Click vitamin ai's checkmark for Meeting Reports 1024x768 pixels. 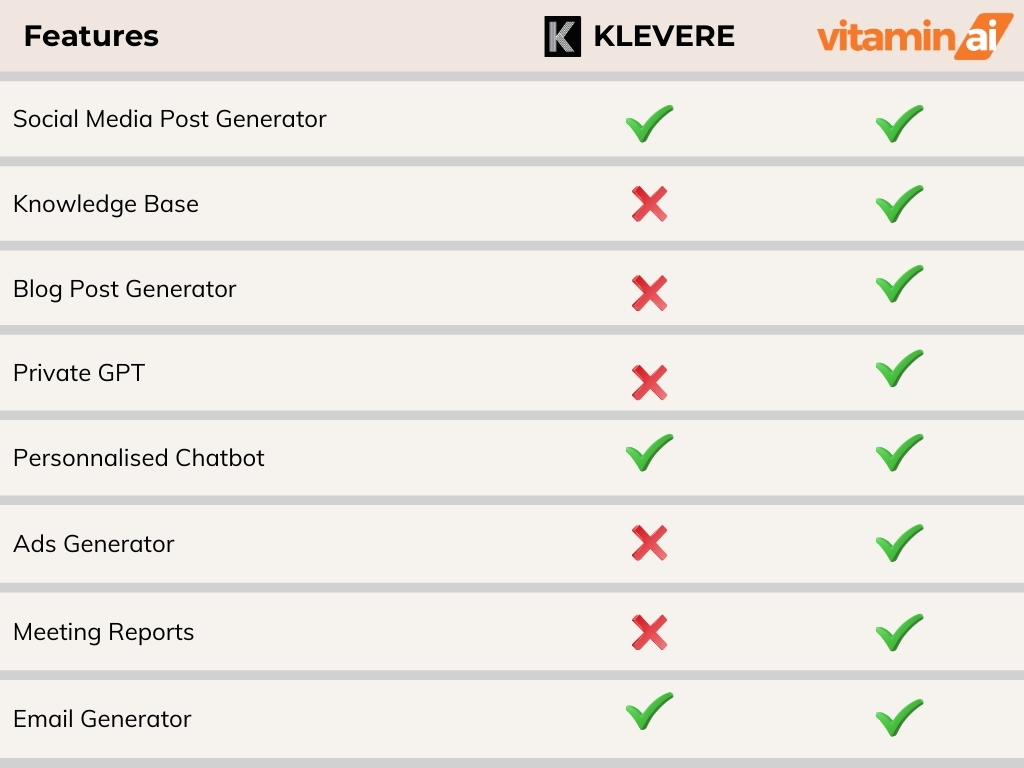pyautogui.click(x=899, y=632)
